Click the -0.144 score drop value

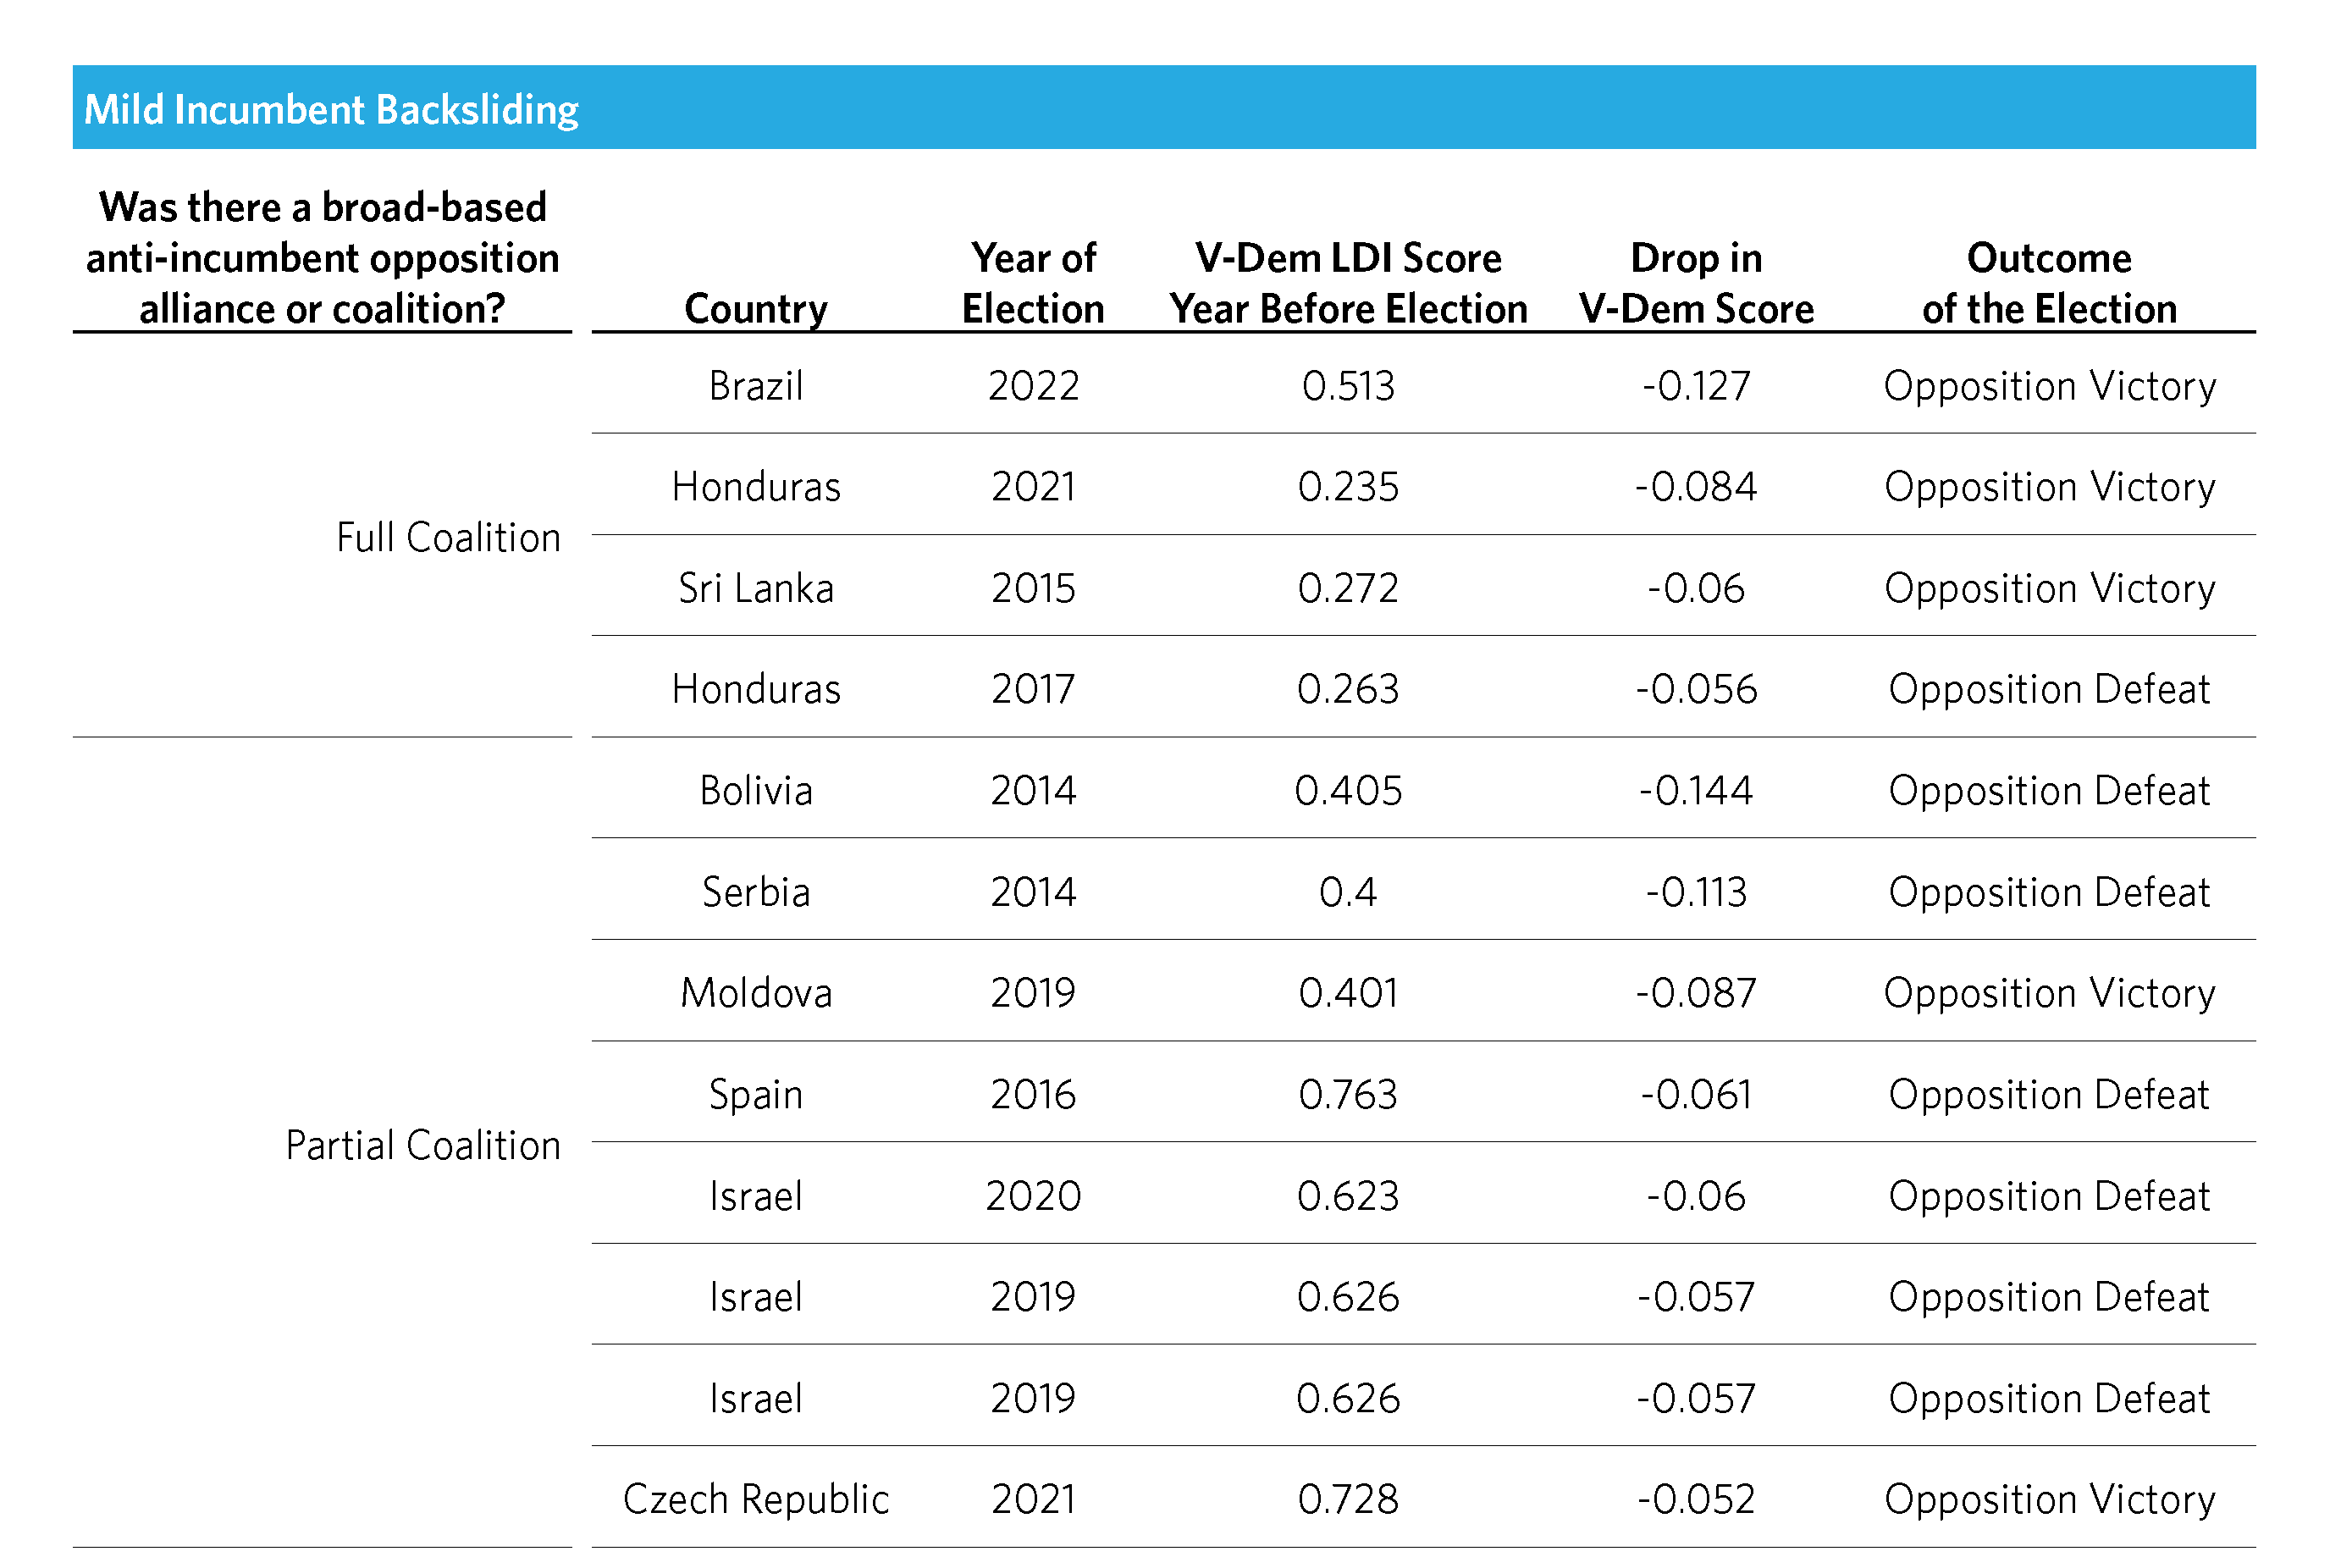[x=1696, y=791]
